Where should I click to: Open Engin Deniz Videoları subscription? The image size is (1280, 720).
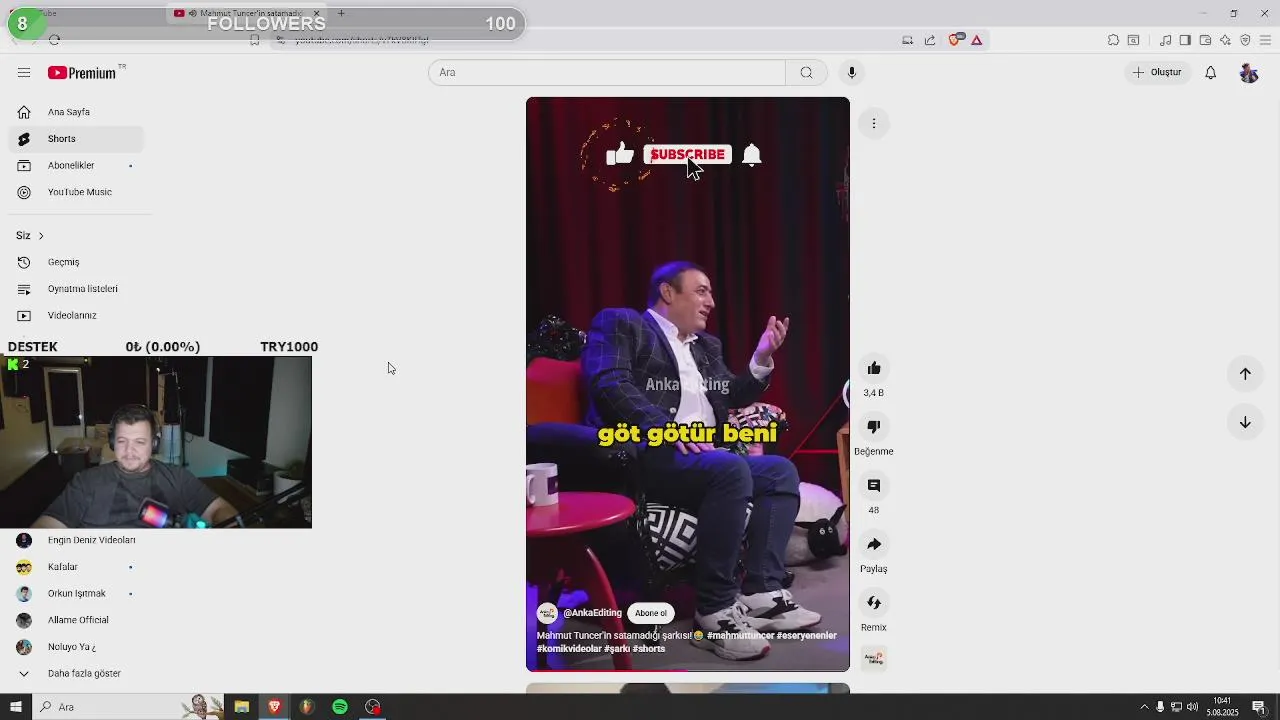click(x=76, y=540)
